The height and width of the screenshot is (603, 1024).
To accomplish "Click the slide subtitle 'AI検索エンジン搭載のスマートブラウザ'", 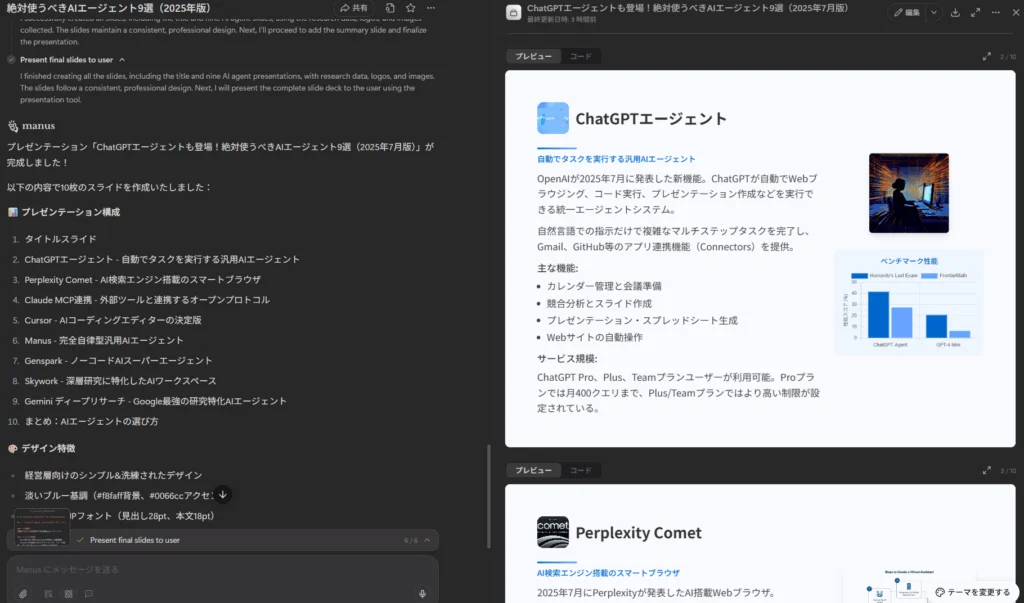I will 608,573.
